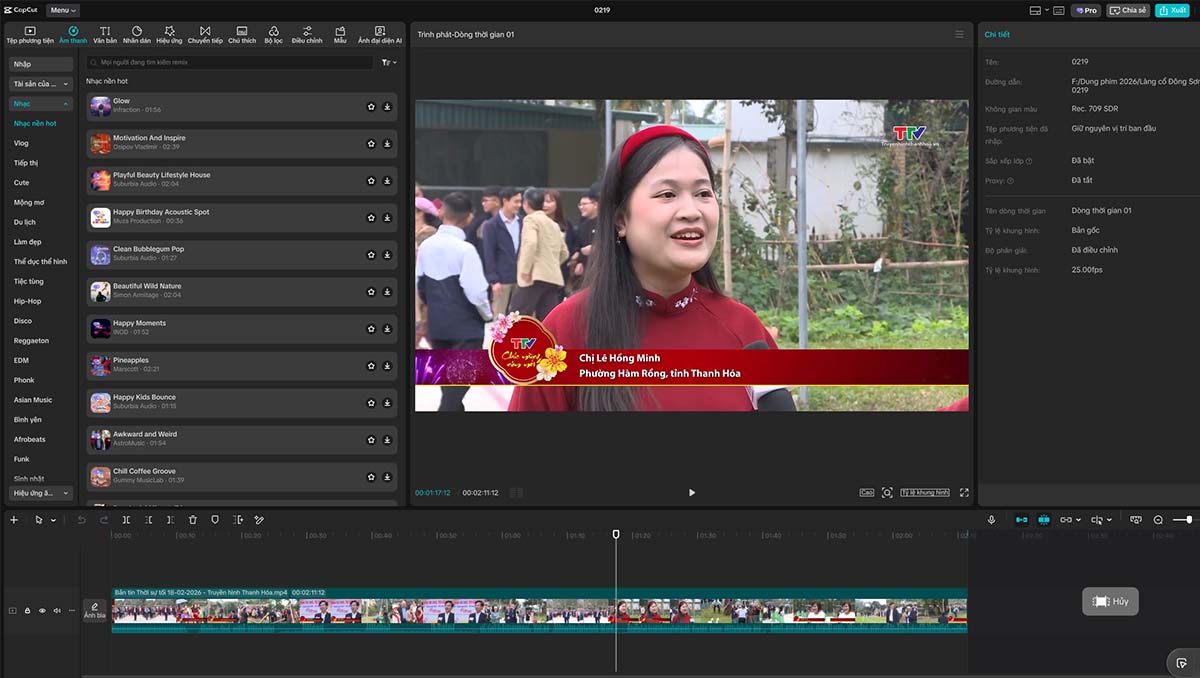Download the Happy Birthday Acoustic Spot track
1200x678 pixels.
387,217
